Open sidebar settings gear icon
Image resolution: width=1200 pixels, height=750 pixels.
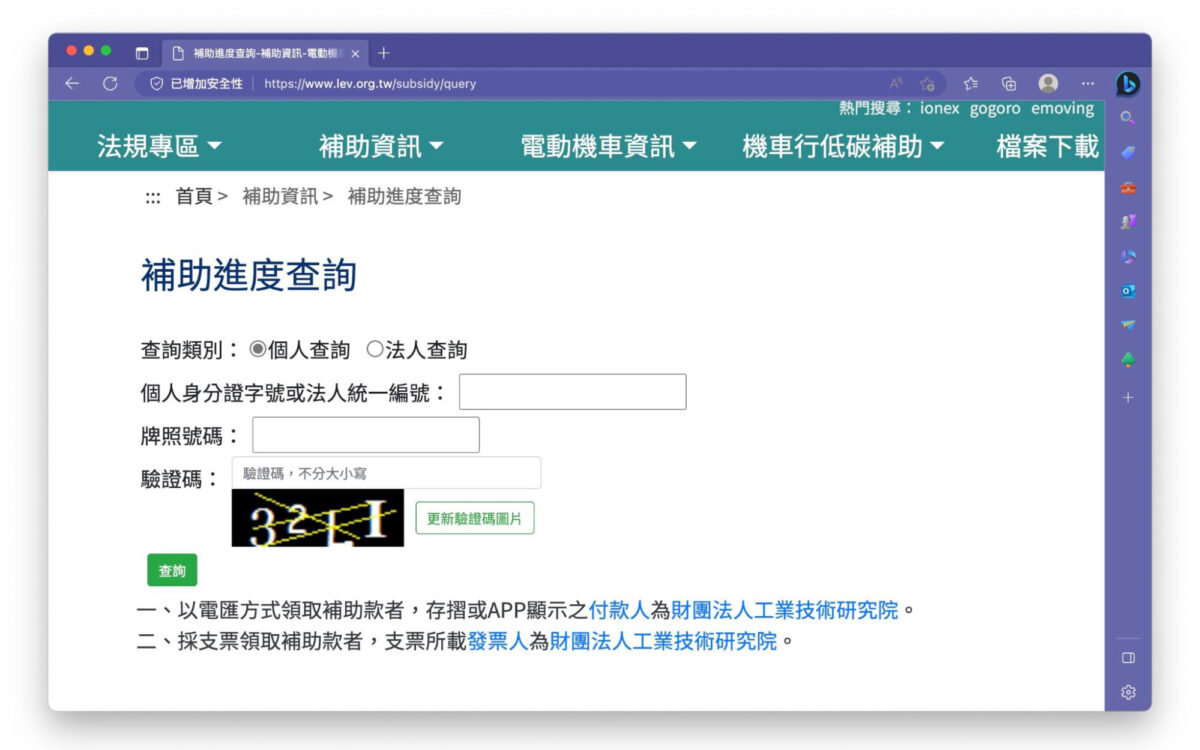[x=1128, y=692]
